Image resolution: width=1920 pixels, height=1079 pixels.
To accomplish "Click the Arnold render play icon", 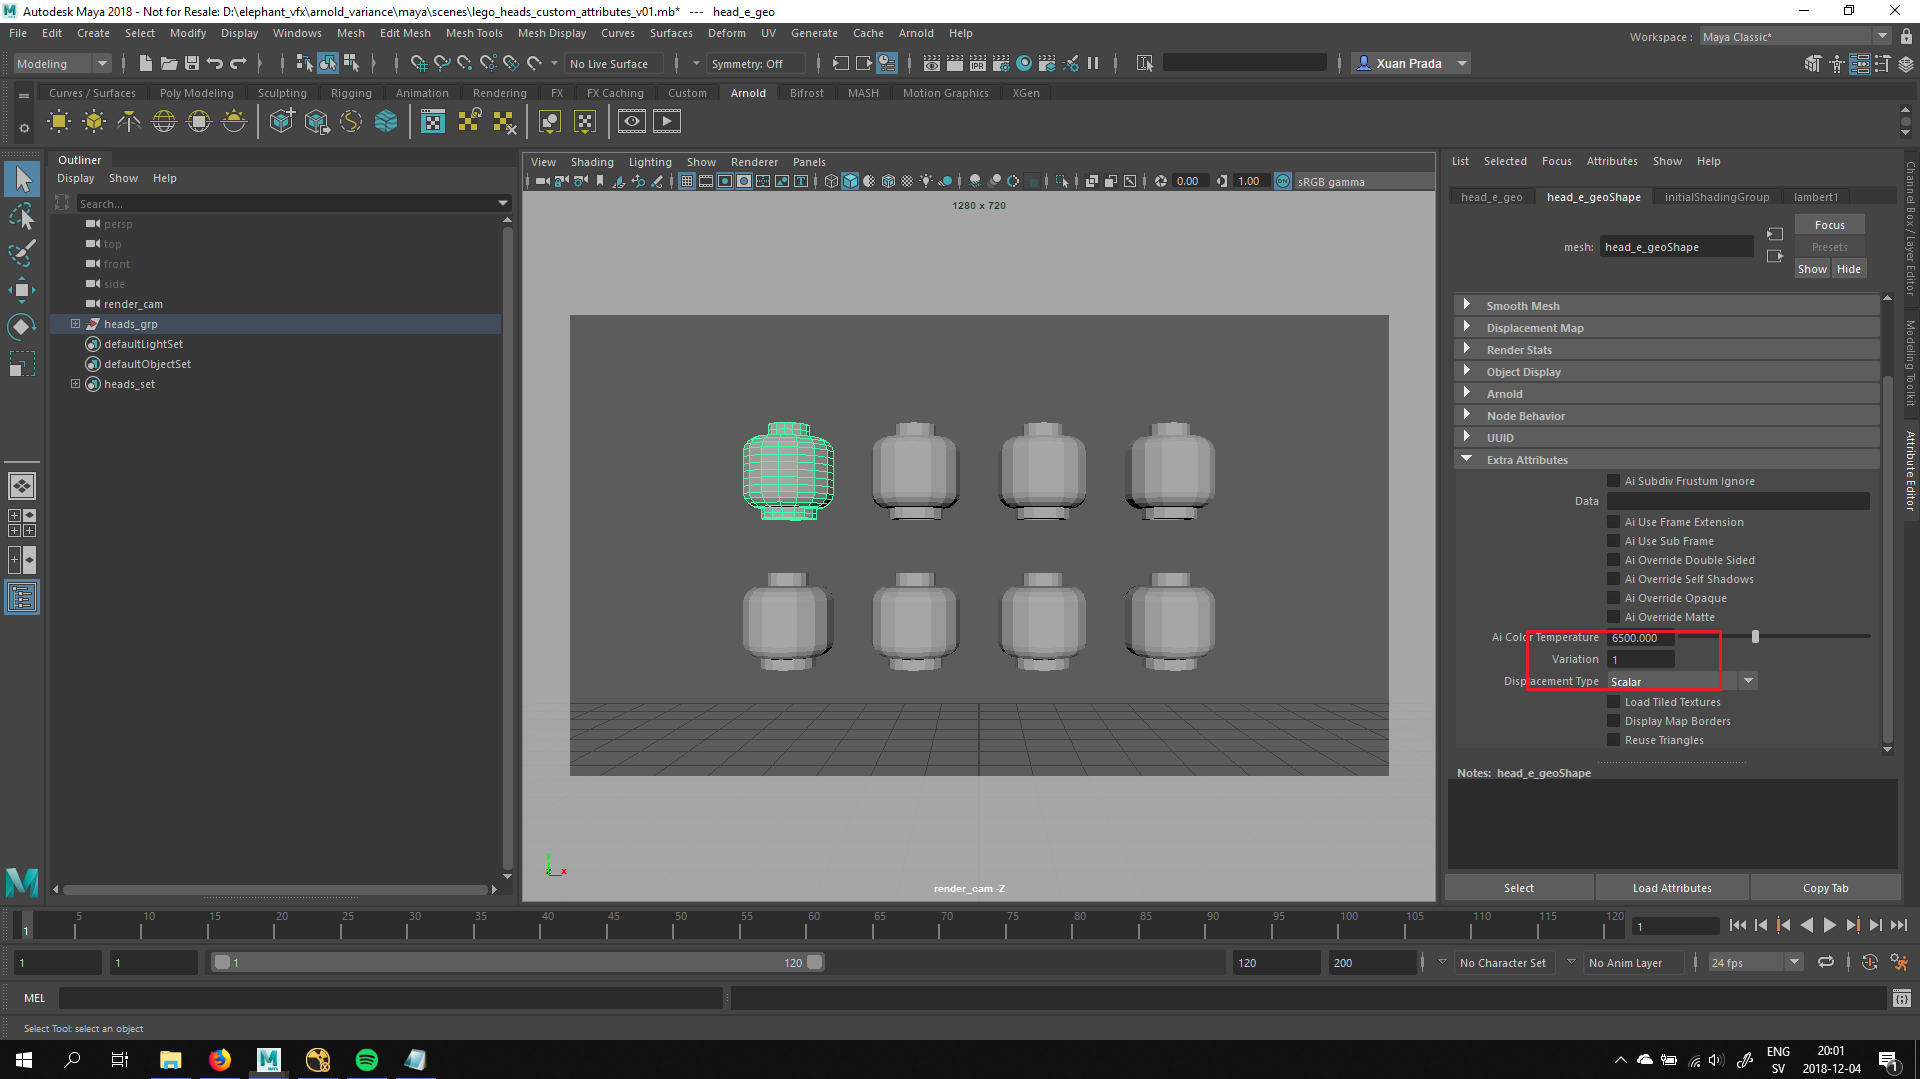I will point(667,122).
